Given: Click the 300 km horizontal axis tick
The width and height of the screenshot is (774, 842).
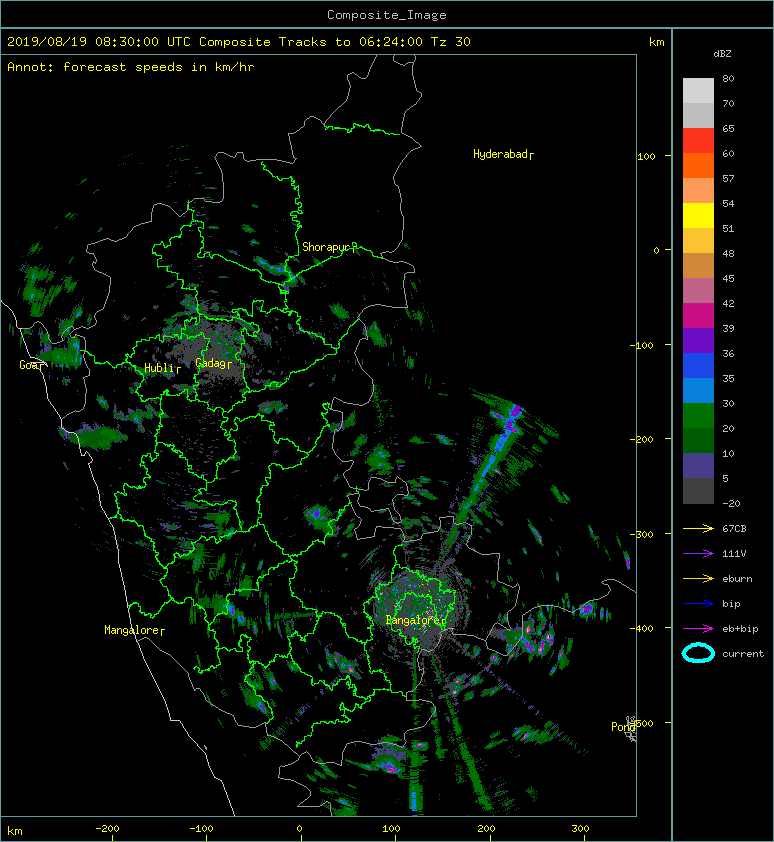Looking at the screenshot, I should click(x=580, y=829).
